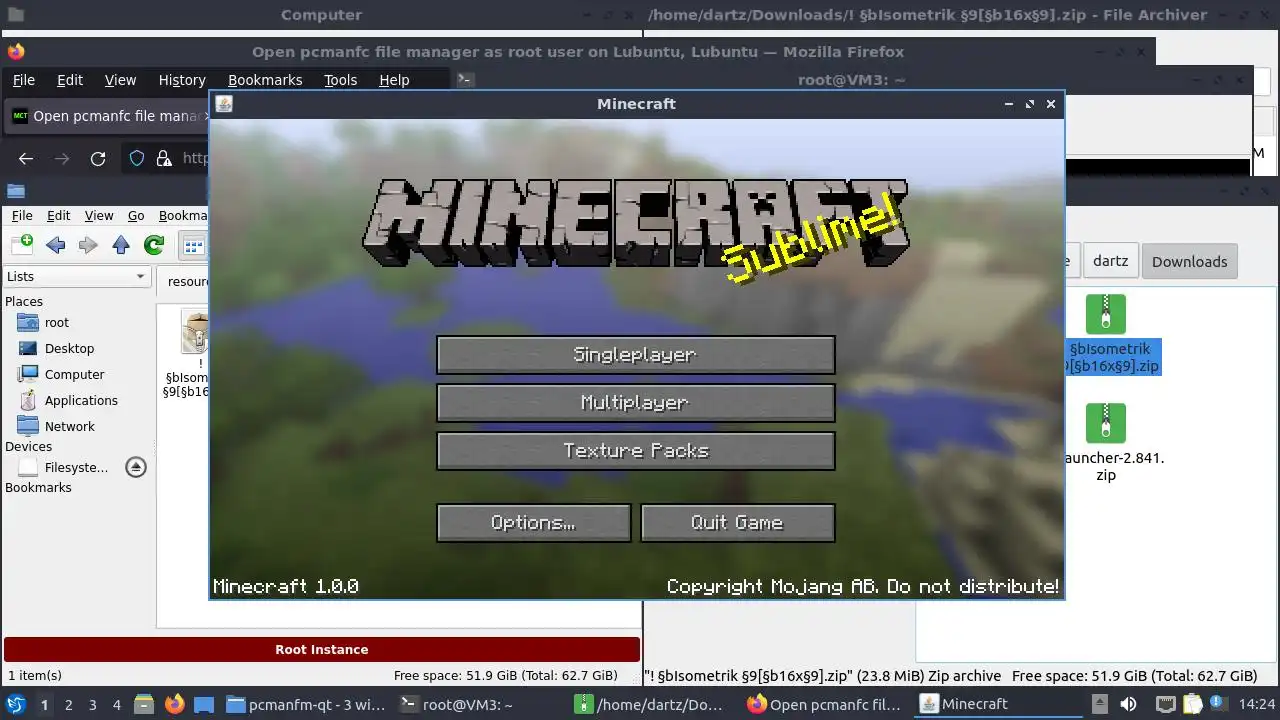The width and height of the screenshot is (1280, 720).
Task: Open pcmanfm File menu
Action: pyautogui.click(x=22, y=215)
